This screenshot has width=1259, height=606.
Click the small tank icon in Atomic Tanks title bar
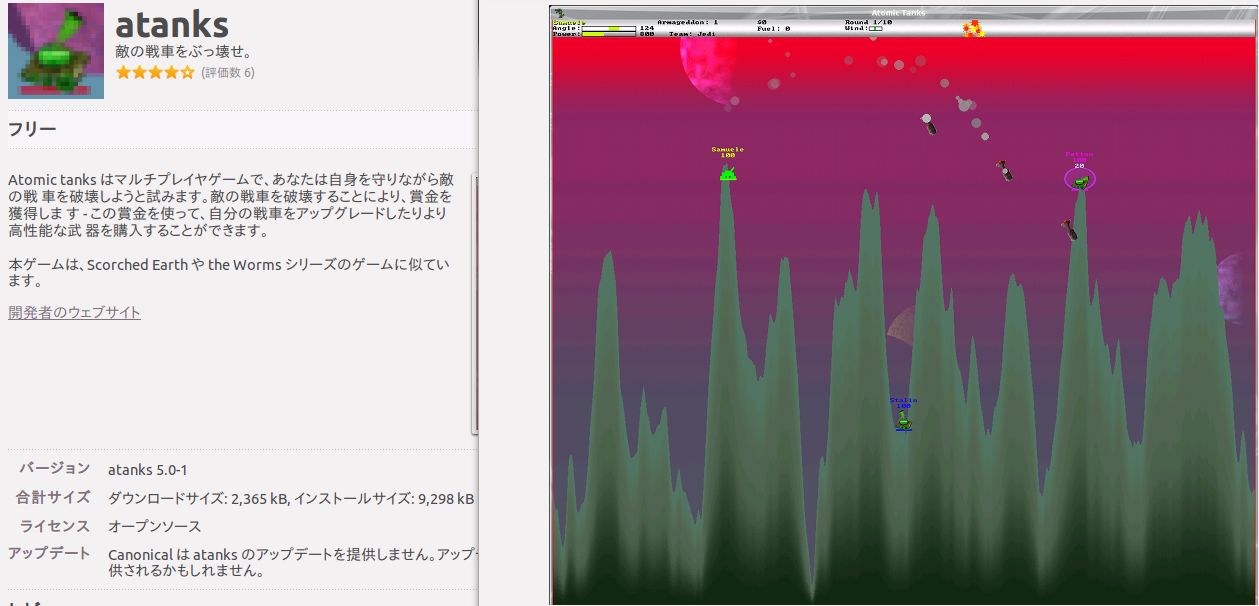pyautogui.click(x=559, y=13)
